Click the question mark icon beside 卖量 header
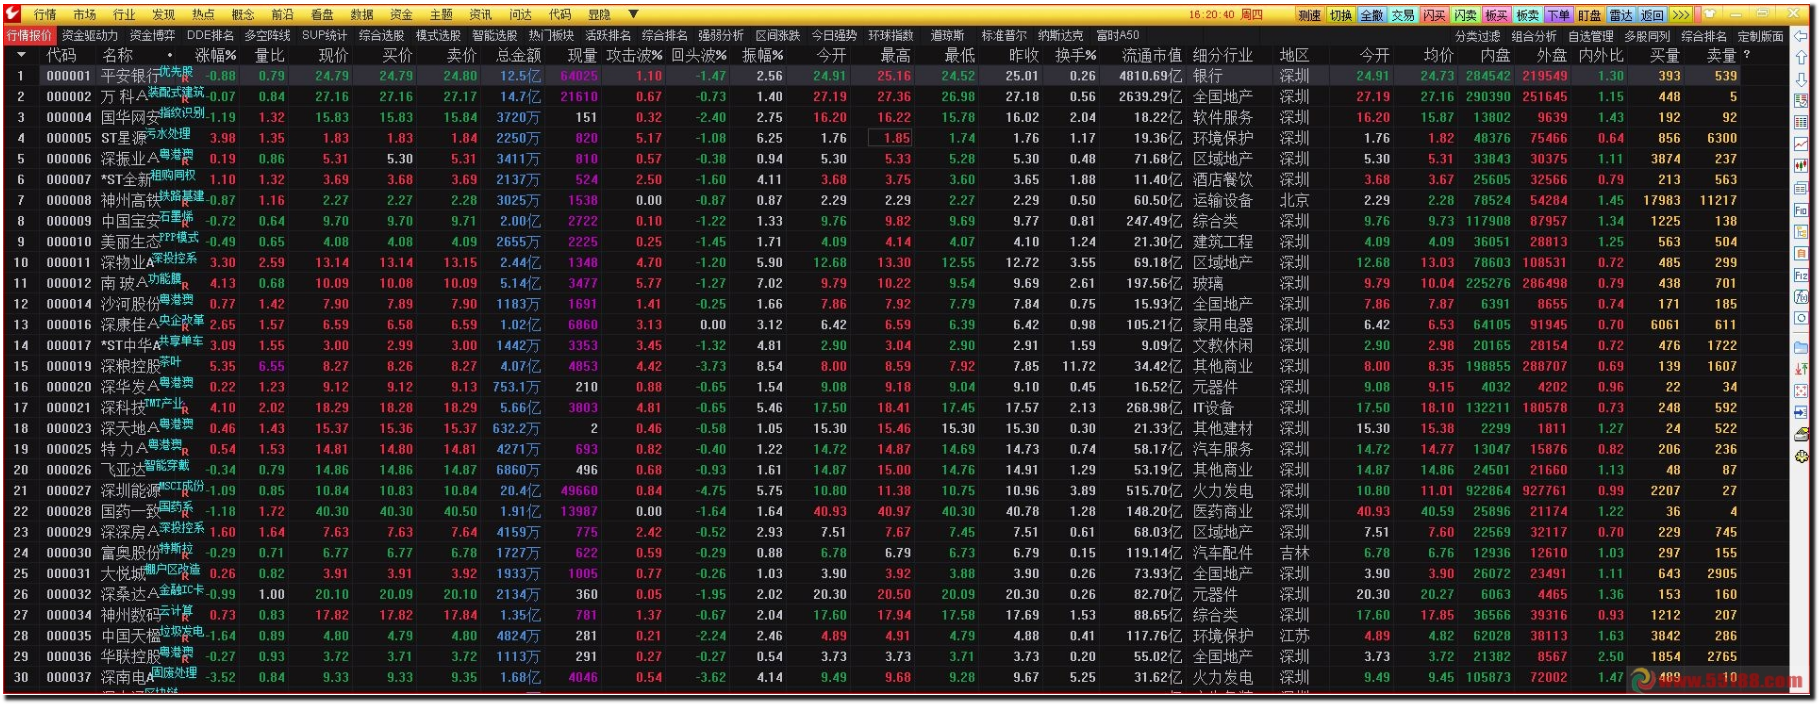The width and height of the screenshot is (1820, 704). click(x=1747, y=55)
